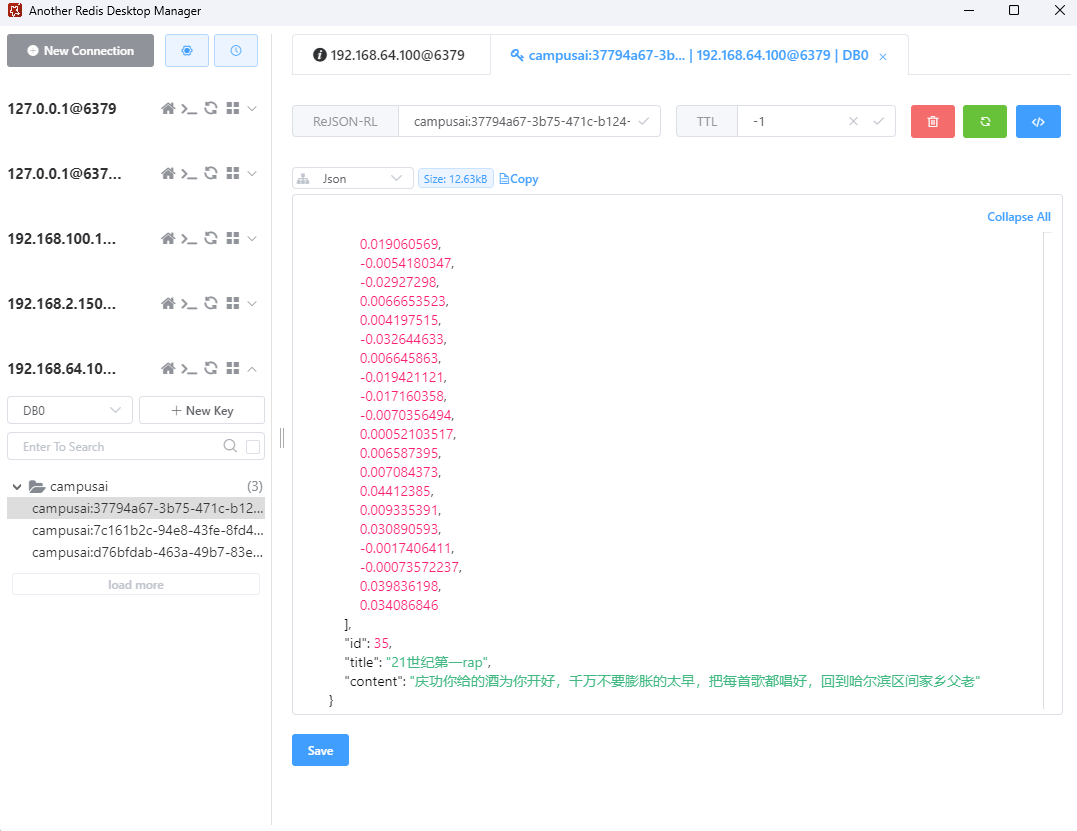This screenshot has width=1077, height=831.
Task: Copy the JSON value using the Copy icon
Action: (518, 178)
